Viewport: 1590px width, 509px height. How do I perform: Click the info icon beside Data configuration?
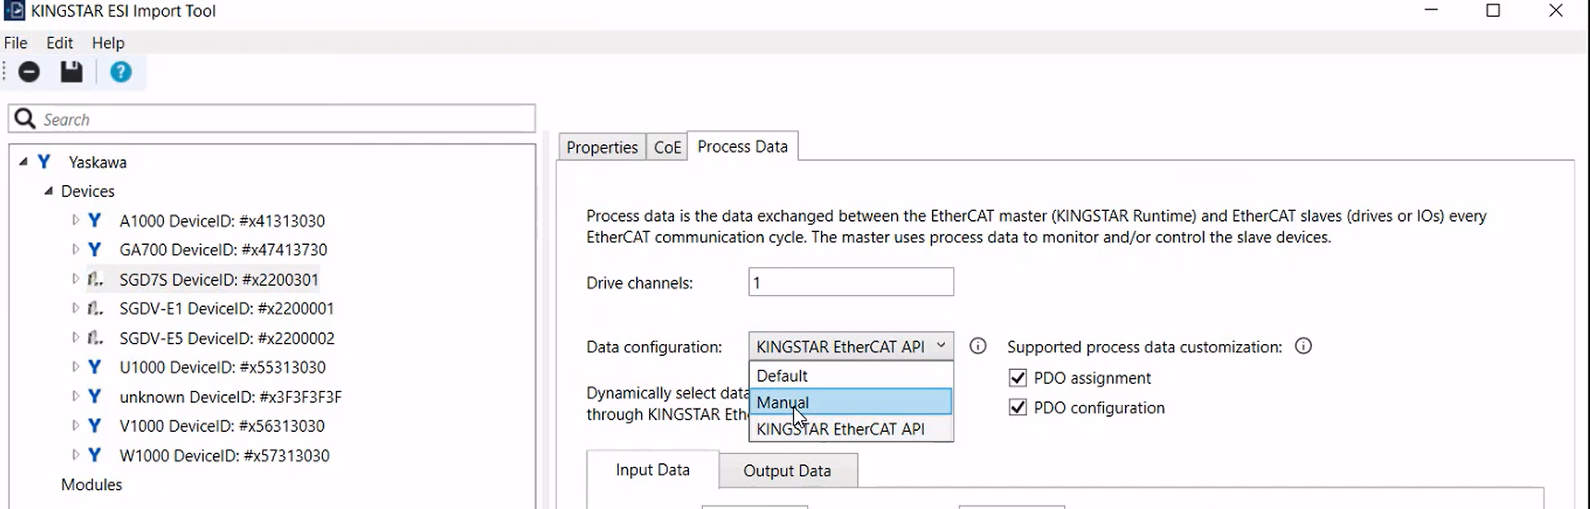pyautogui.click(x=978, y=346)
